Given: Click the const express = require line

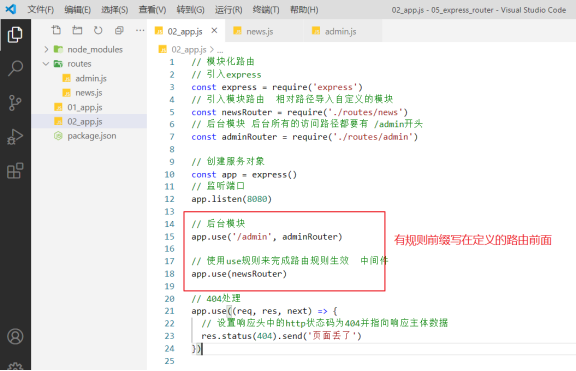Looking at the screenshot, I should tap(277, 87).
